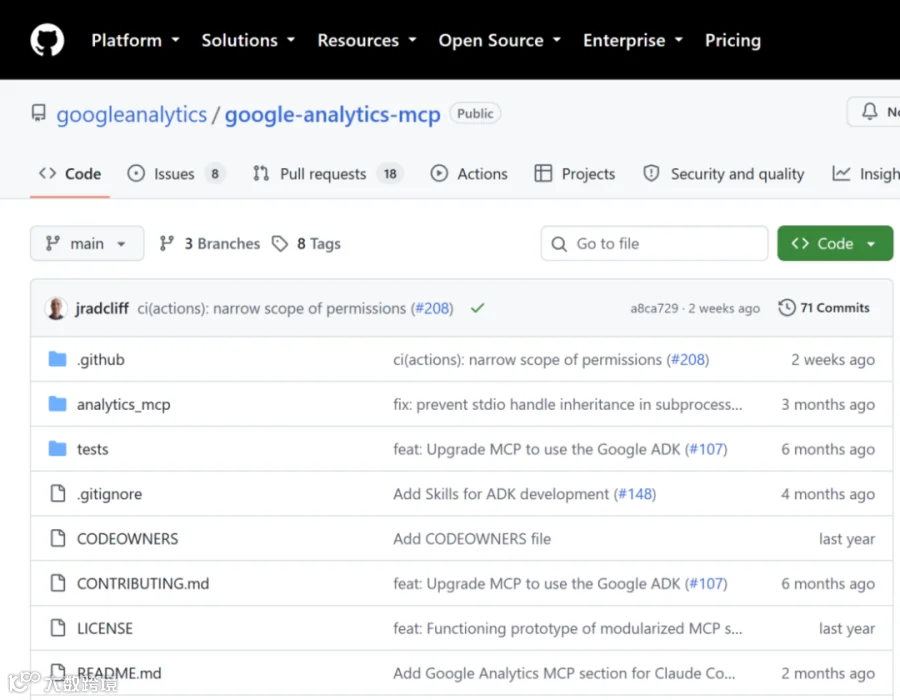Open the #107 link in the tests row
The image size is (900, 700).
705,449
